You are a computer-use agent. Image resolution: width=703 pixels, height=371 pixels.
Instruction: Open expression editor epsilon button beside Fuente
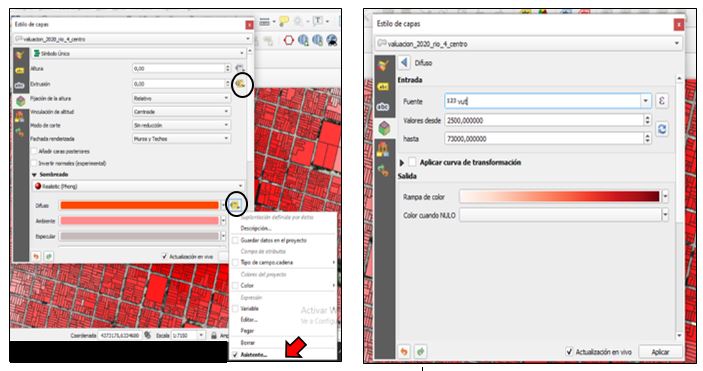point(662,101)
